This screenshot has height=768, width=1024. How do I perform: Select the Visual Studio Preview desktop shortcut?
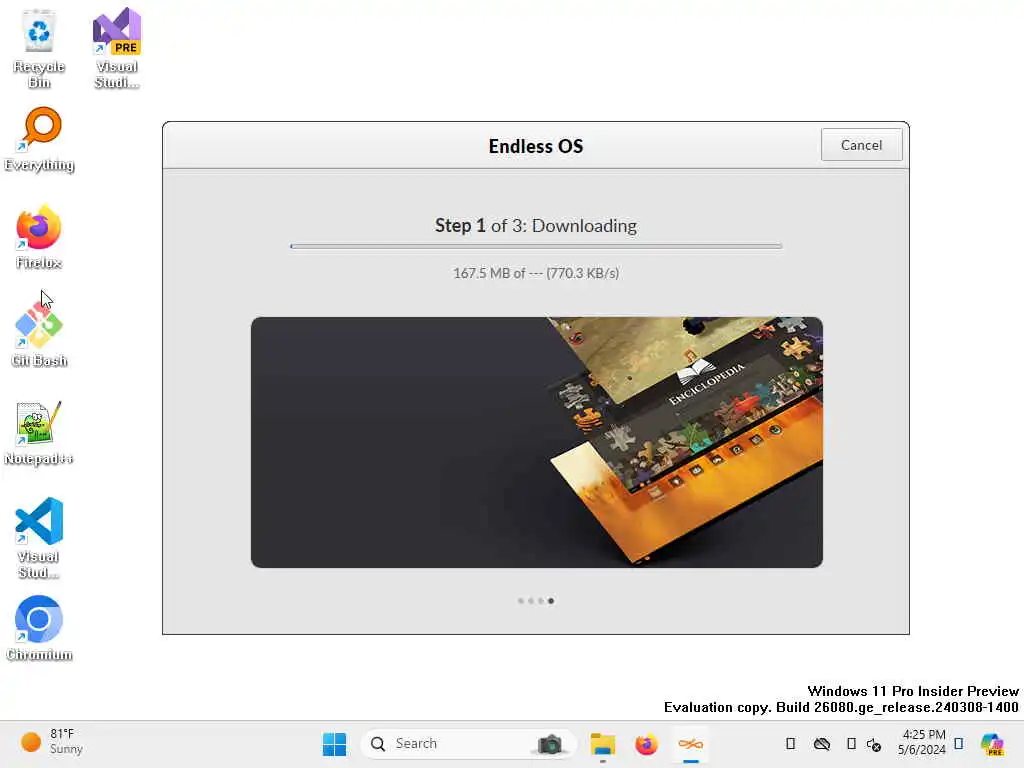pyautogui.click(x=117, y=50)
